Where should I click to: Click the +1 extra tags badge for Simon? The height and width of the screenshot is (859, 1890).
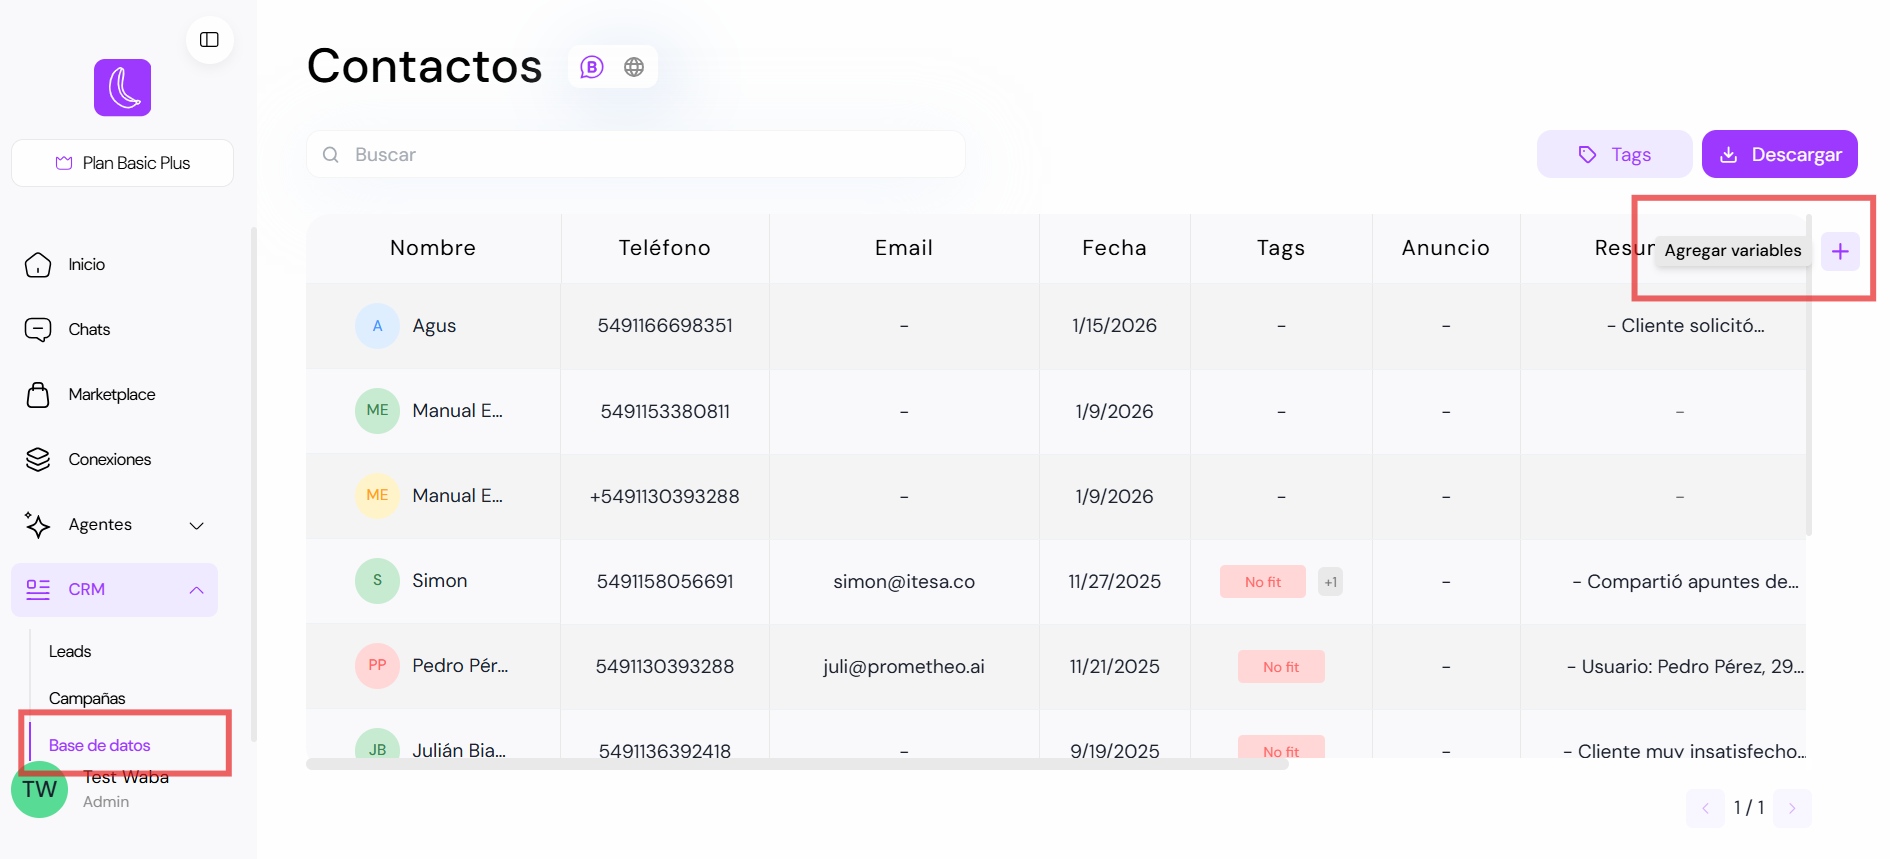[x=1330, y=582]
